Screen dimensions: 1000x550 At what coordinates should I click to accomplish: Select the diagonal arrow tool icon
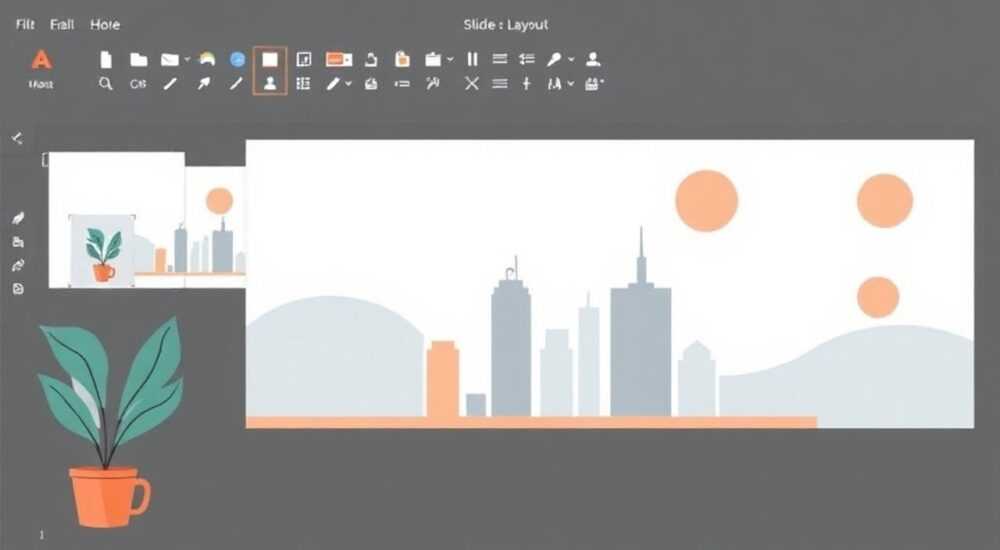tap(203, 84)
